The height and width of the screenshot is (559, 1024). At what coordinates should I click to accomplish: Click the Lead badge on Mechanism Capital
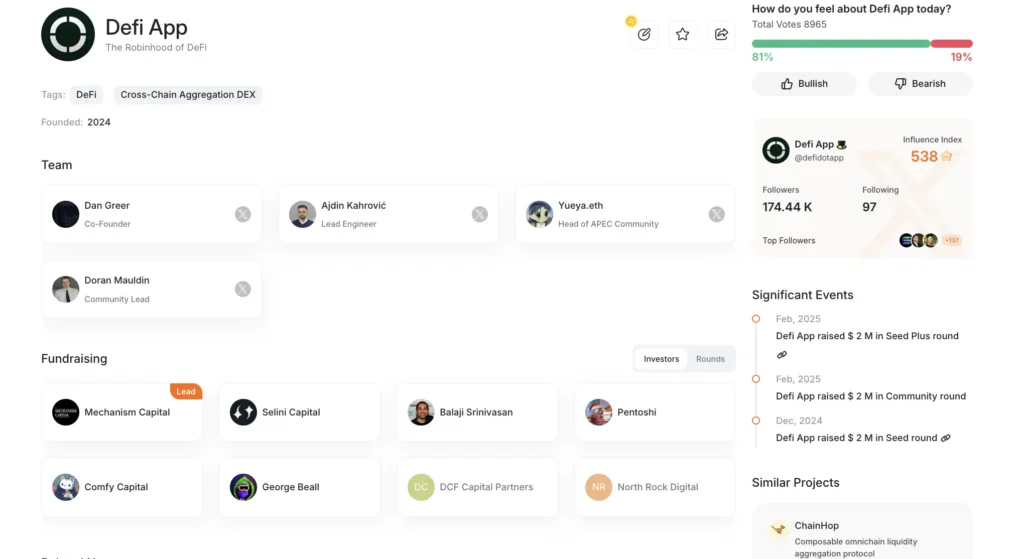pyautogui.click(x=185, y=391)
